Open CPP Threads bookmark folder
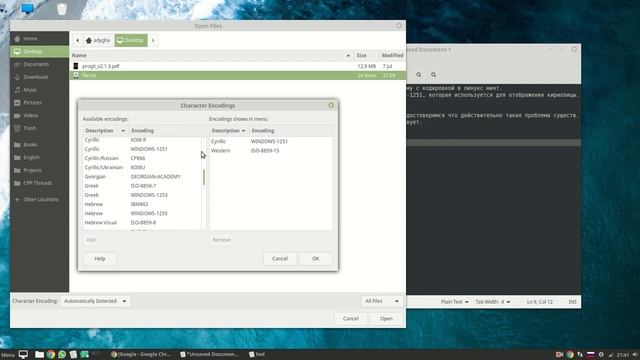Image resolution: width=640 pixels, height=360 pixels. (x=39, y=183)
